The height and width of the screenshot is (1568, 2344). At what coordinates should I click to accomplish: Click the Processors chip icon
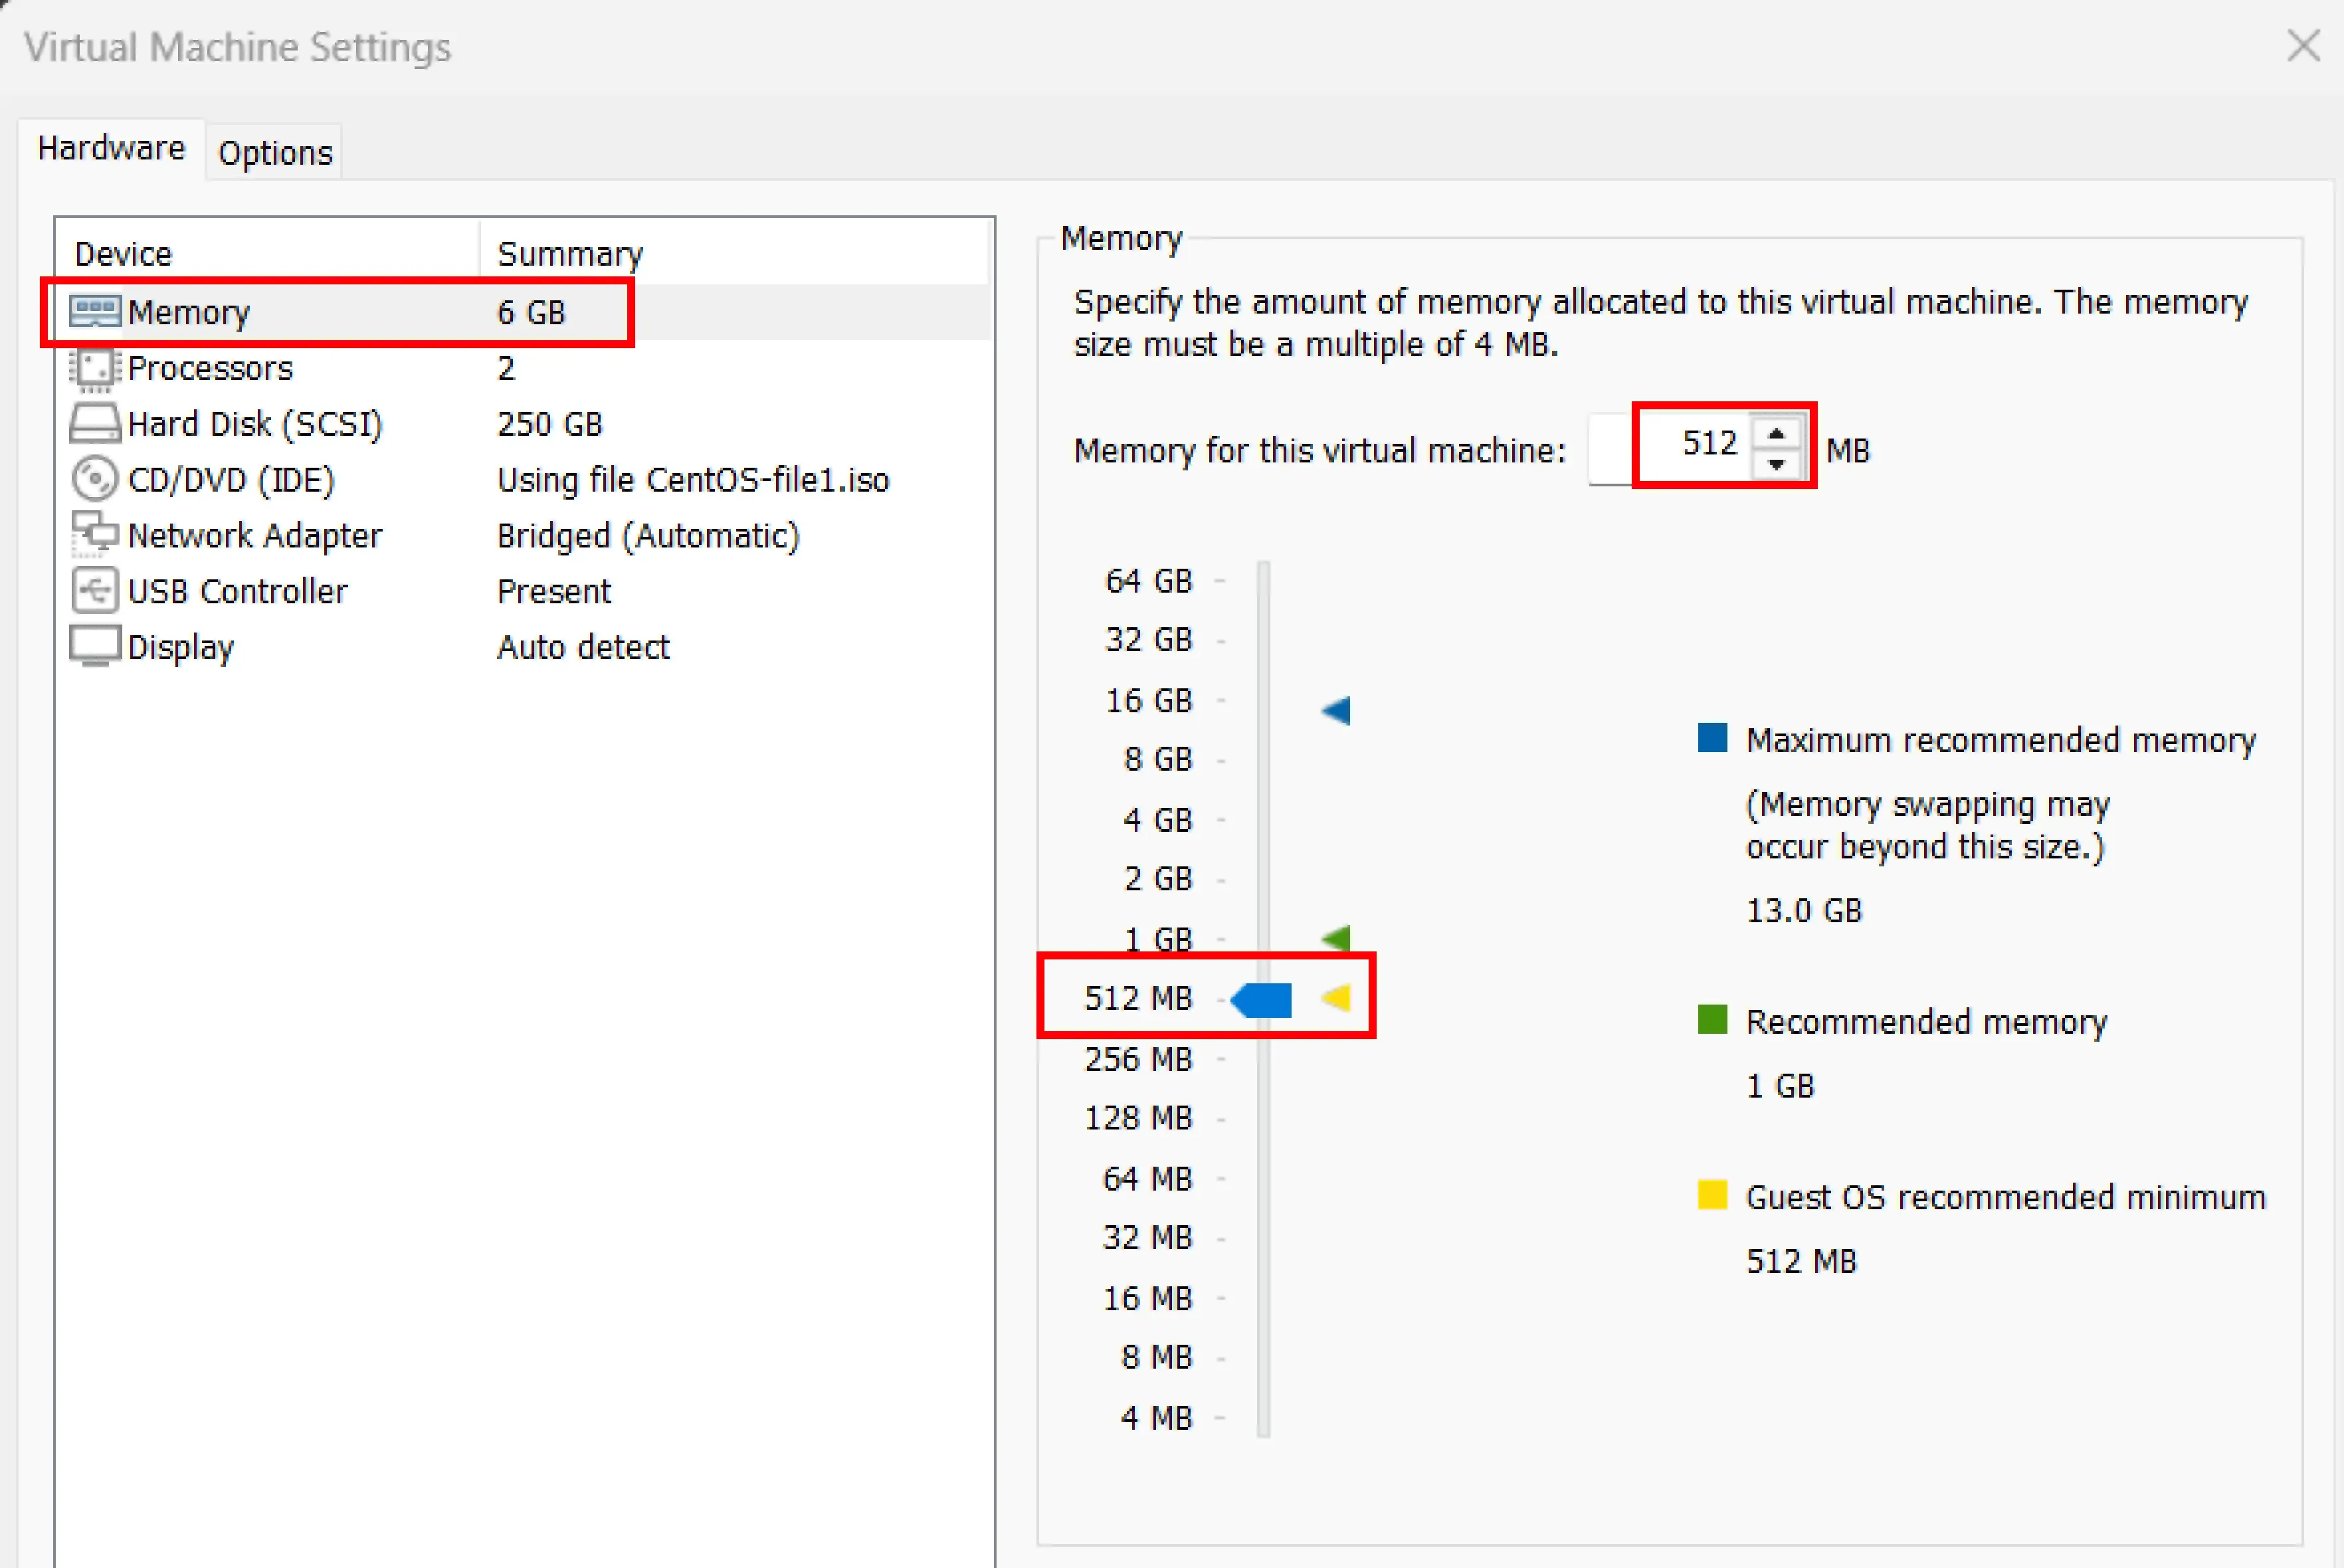[95, 369]
